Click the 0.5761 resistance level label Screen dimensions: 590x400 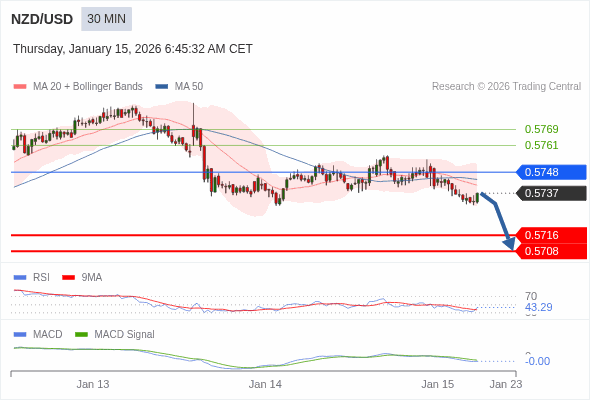tap(541, 145)
